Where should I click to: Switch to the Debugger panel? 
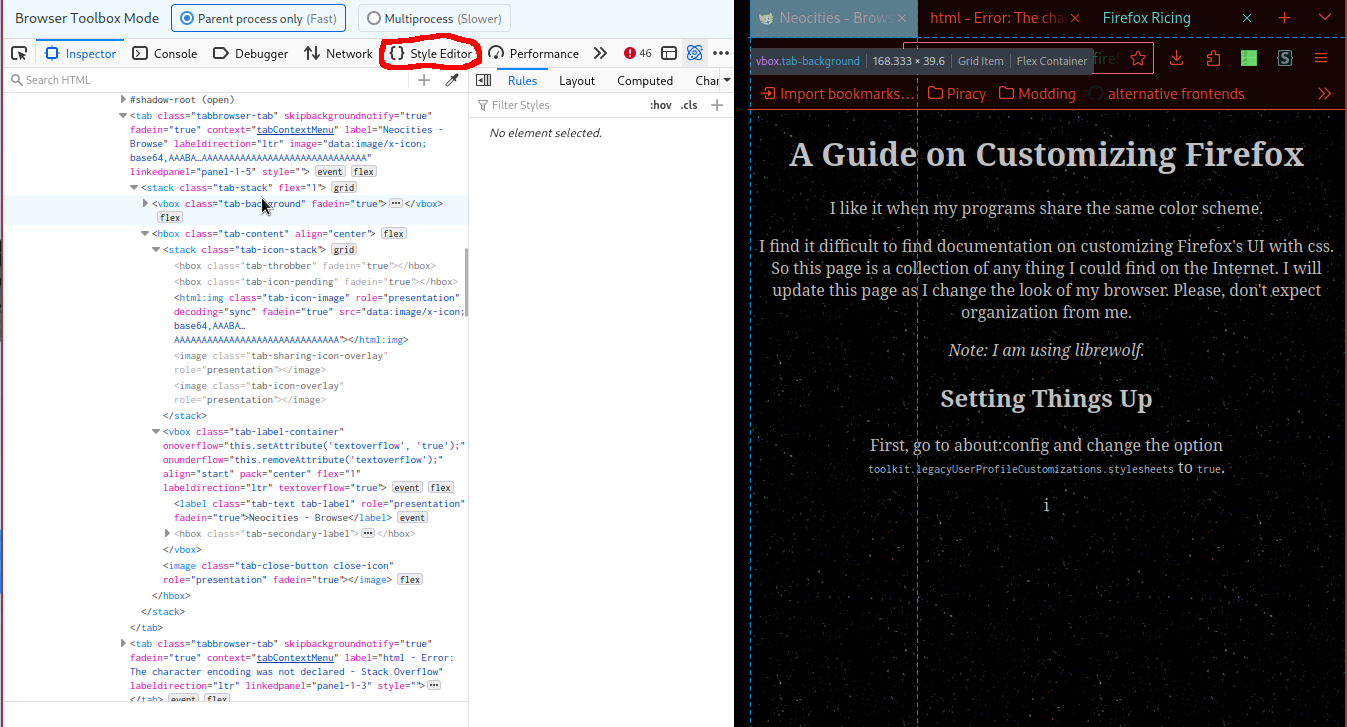[250, 53]
